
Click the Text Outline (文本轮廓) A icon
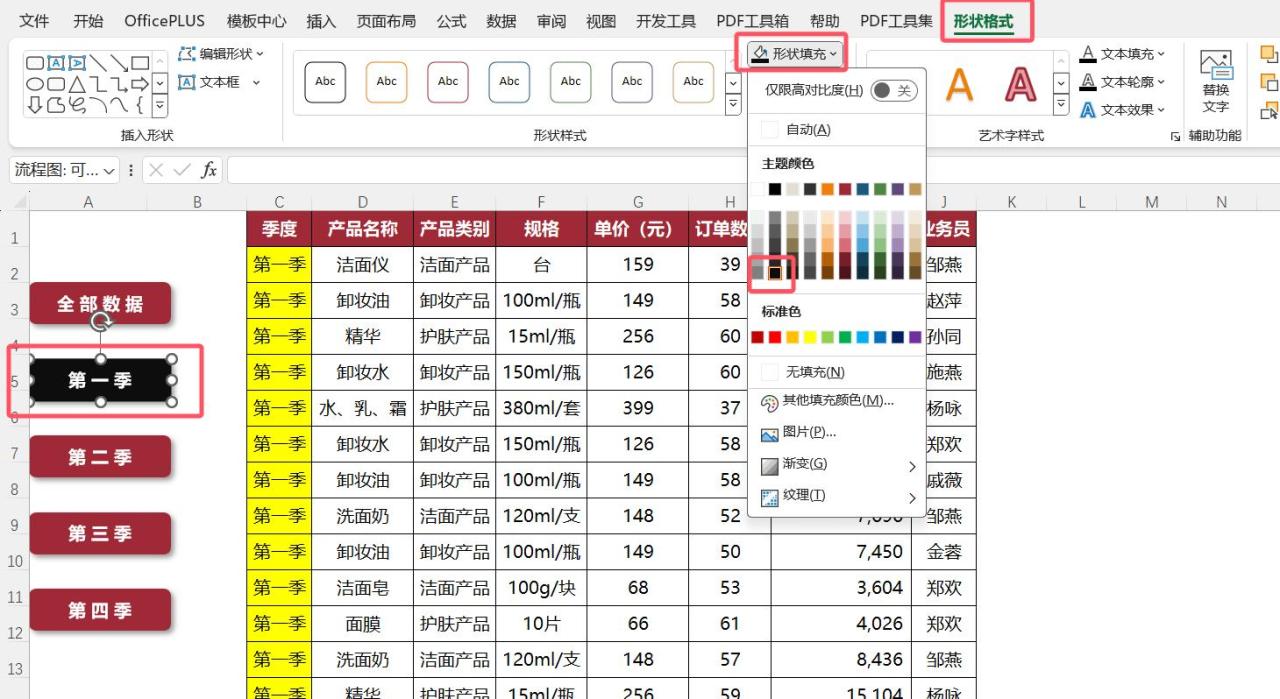coord(1088,82)
